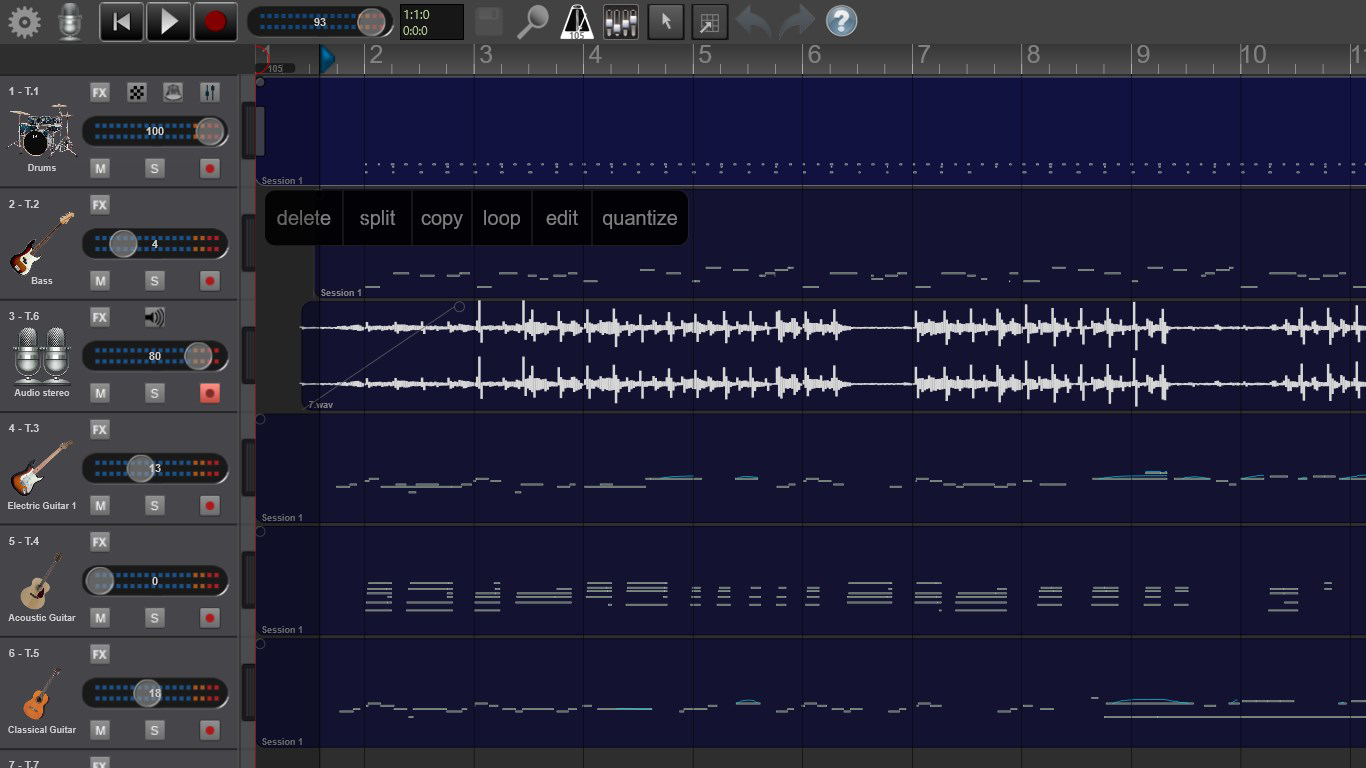Disarm recording on the Audio stereo track

point(208,393)
